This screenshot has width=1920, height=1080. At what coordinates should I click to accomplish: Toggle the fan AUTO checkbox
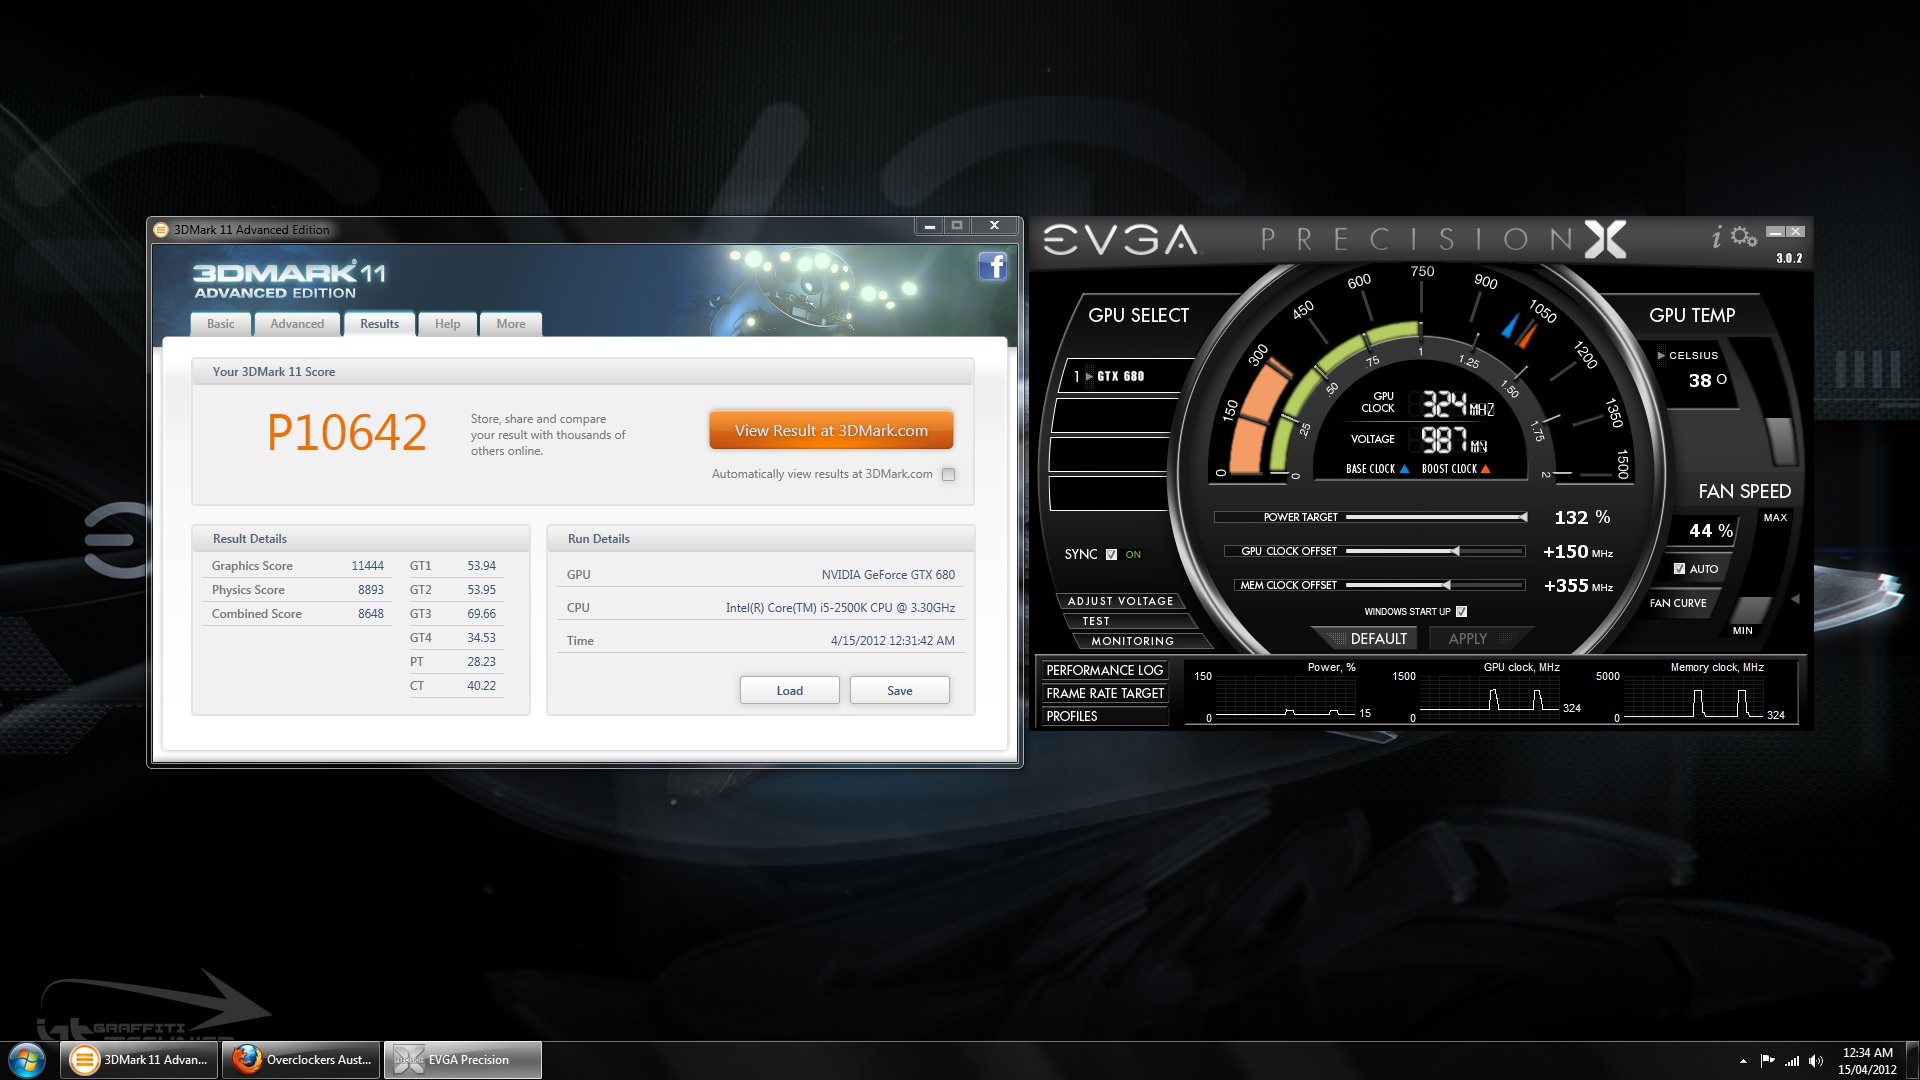(x=1679, y=569)
